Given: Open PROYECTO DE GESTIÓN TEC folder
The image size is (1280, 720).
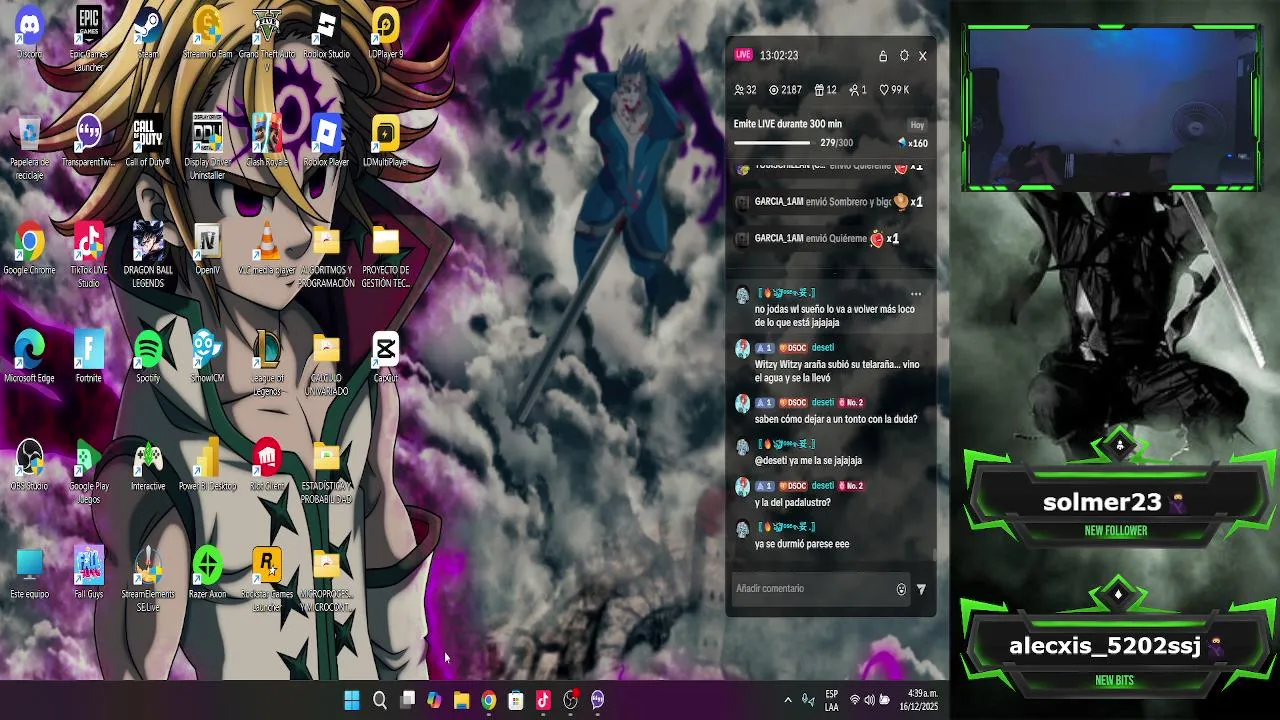Looking at the screenshot, I should pos(385,256).
